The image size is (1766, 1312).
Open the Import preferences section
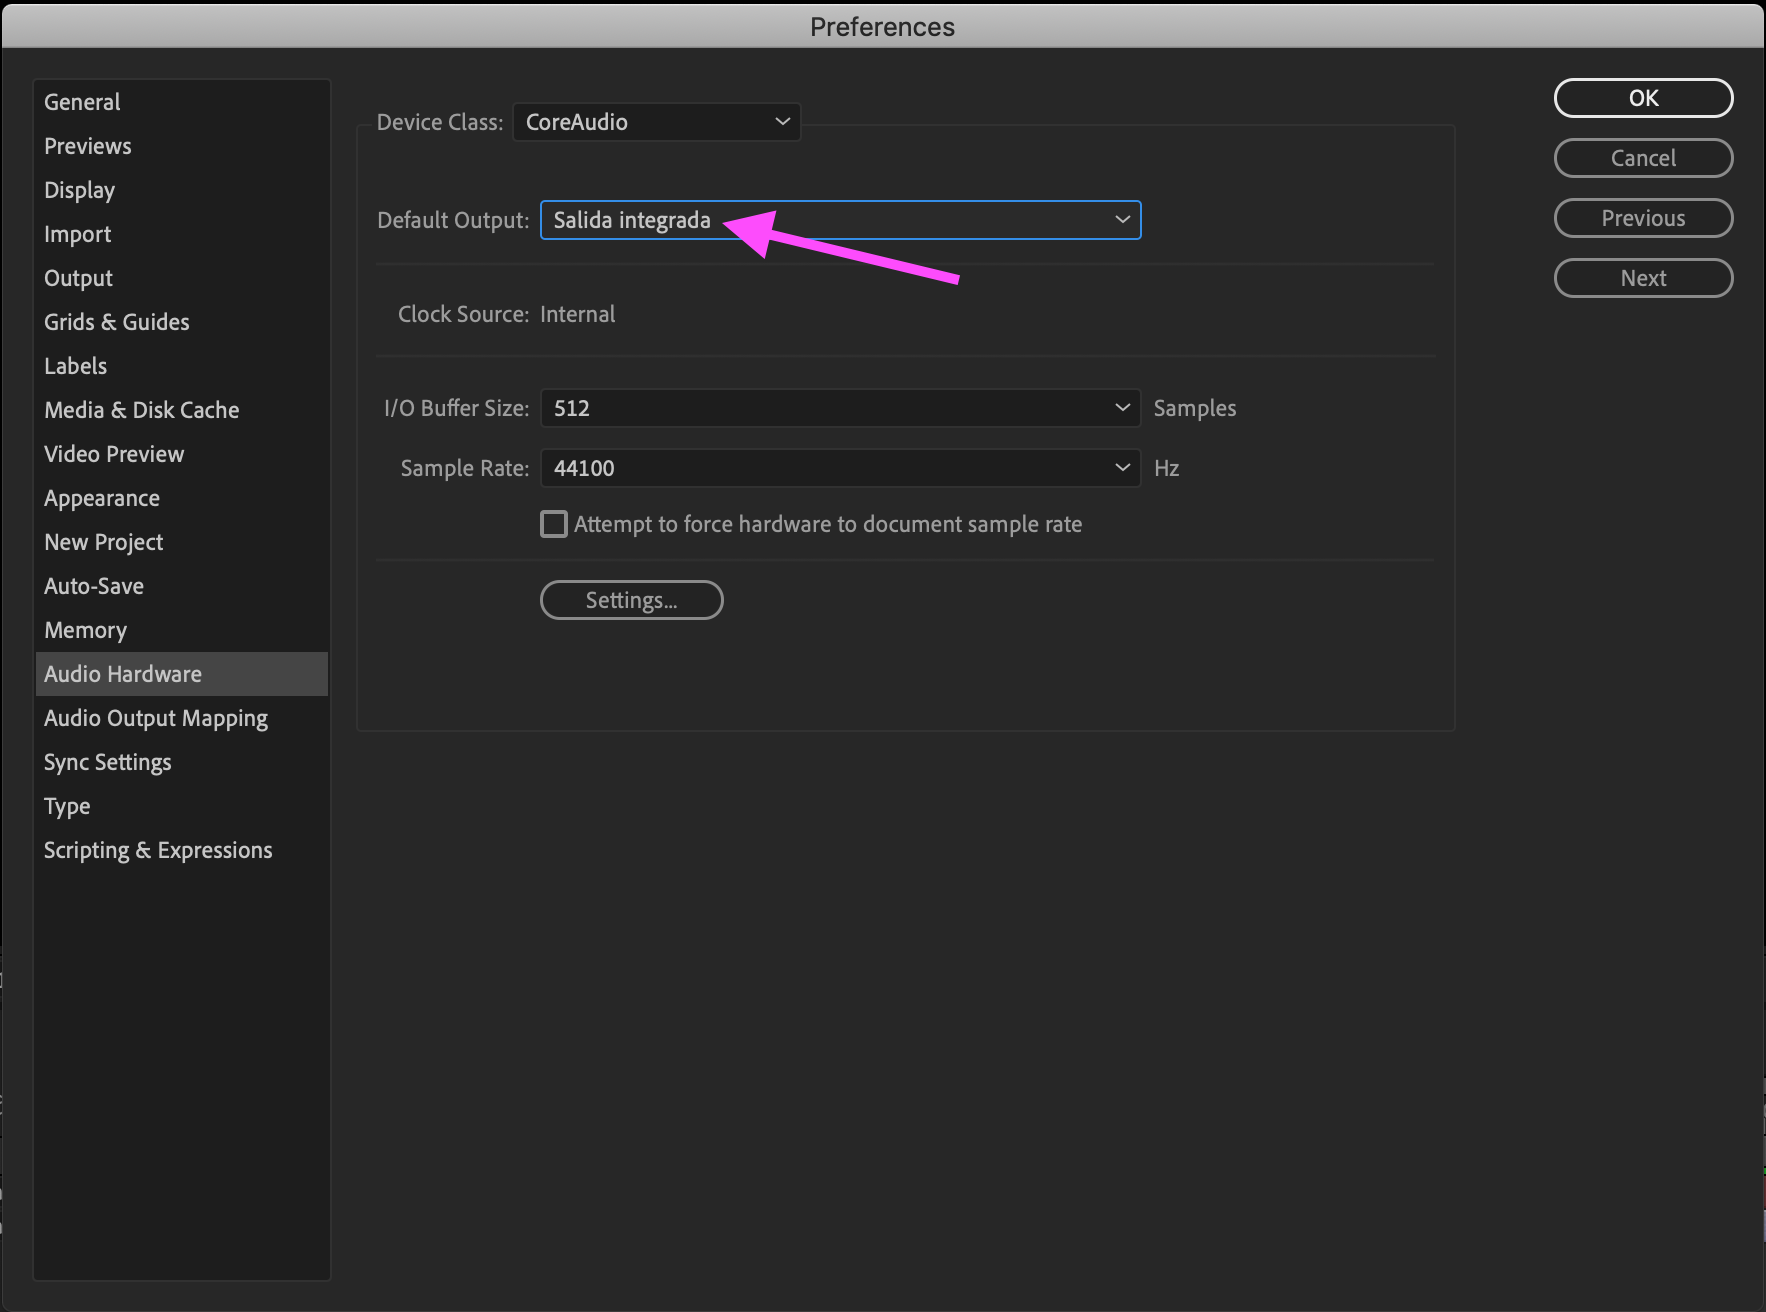coord(77,234)
